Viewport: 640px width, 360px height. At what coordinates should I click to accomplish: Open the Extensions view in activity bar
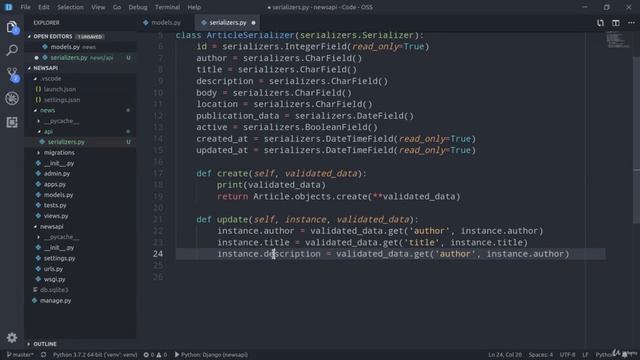tap(12, 122)
